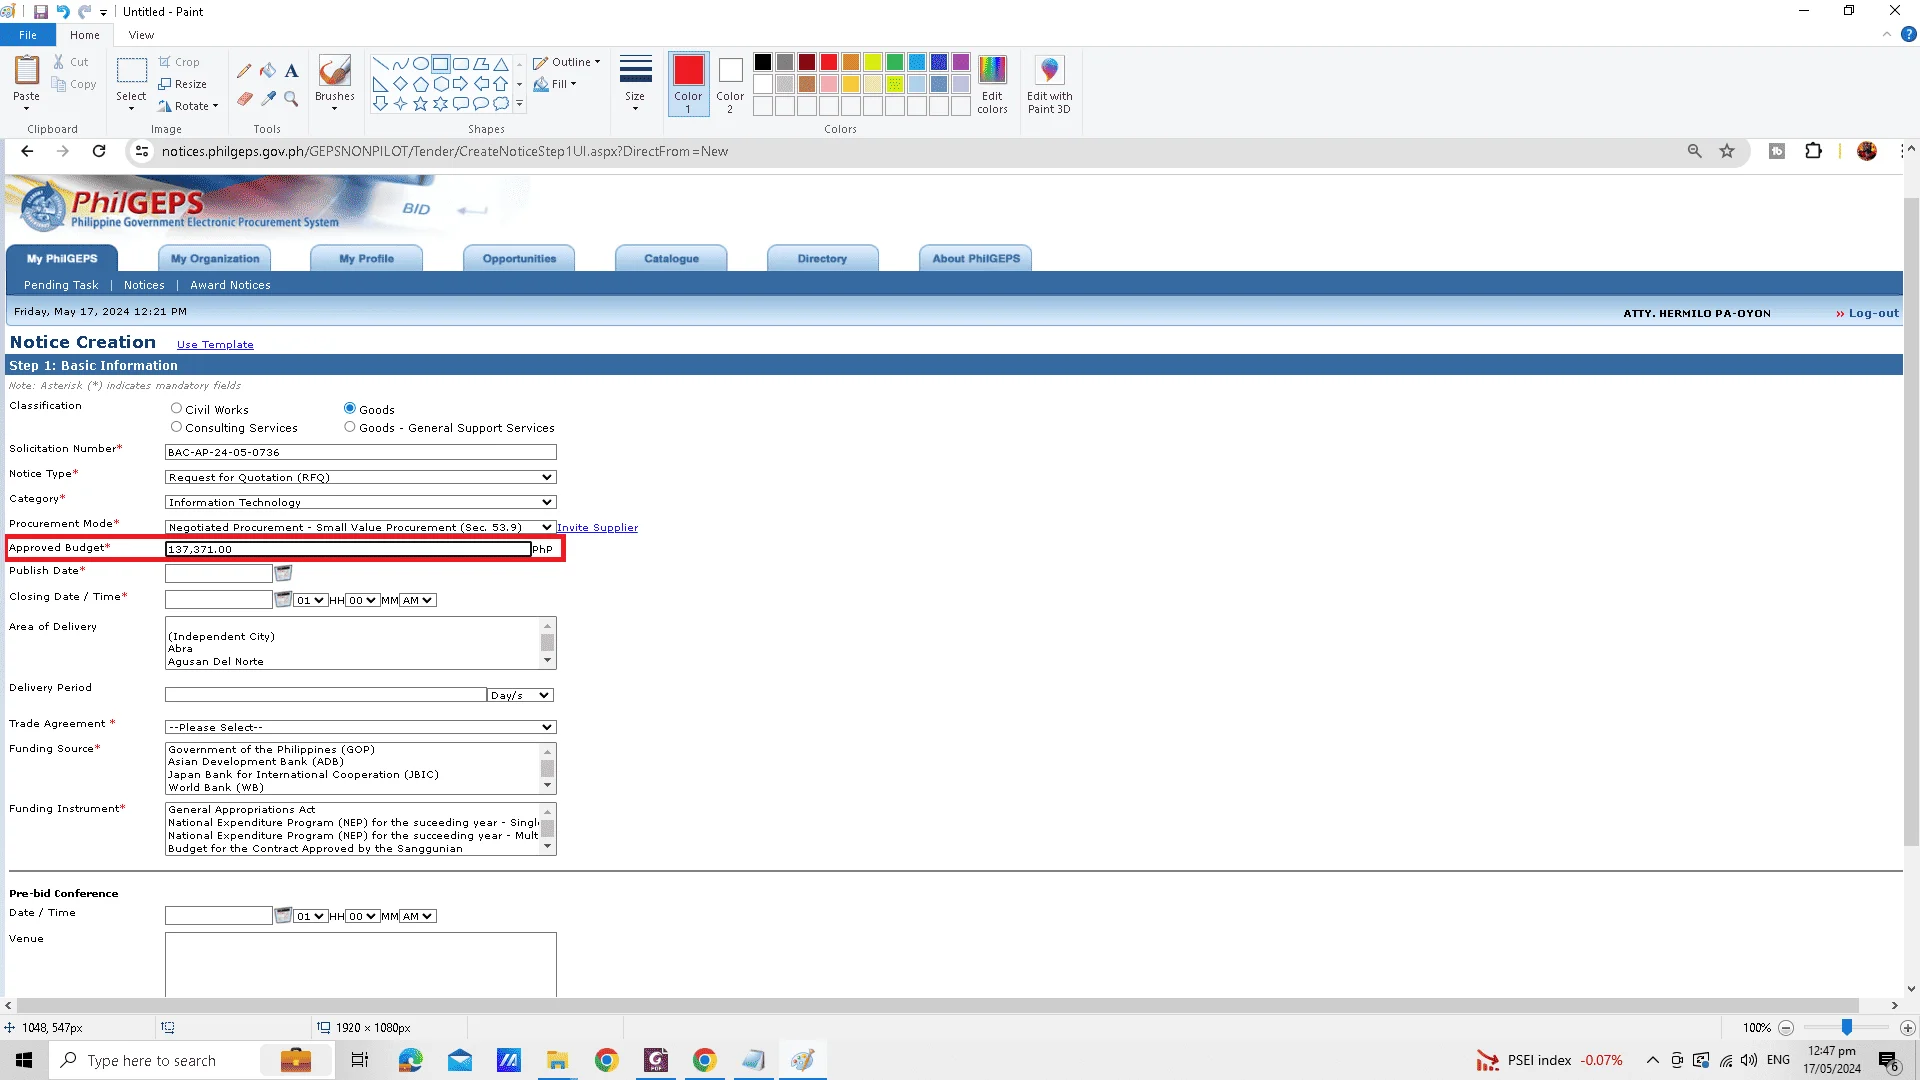
Task: Open Closing Time AM/PM dropdown
Action: [418, 600]
